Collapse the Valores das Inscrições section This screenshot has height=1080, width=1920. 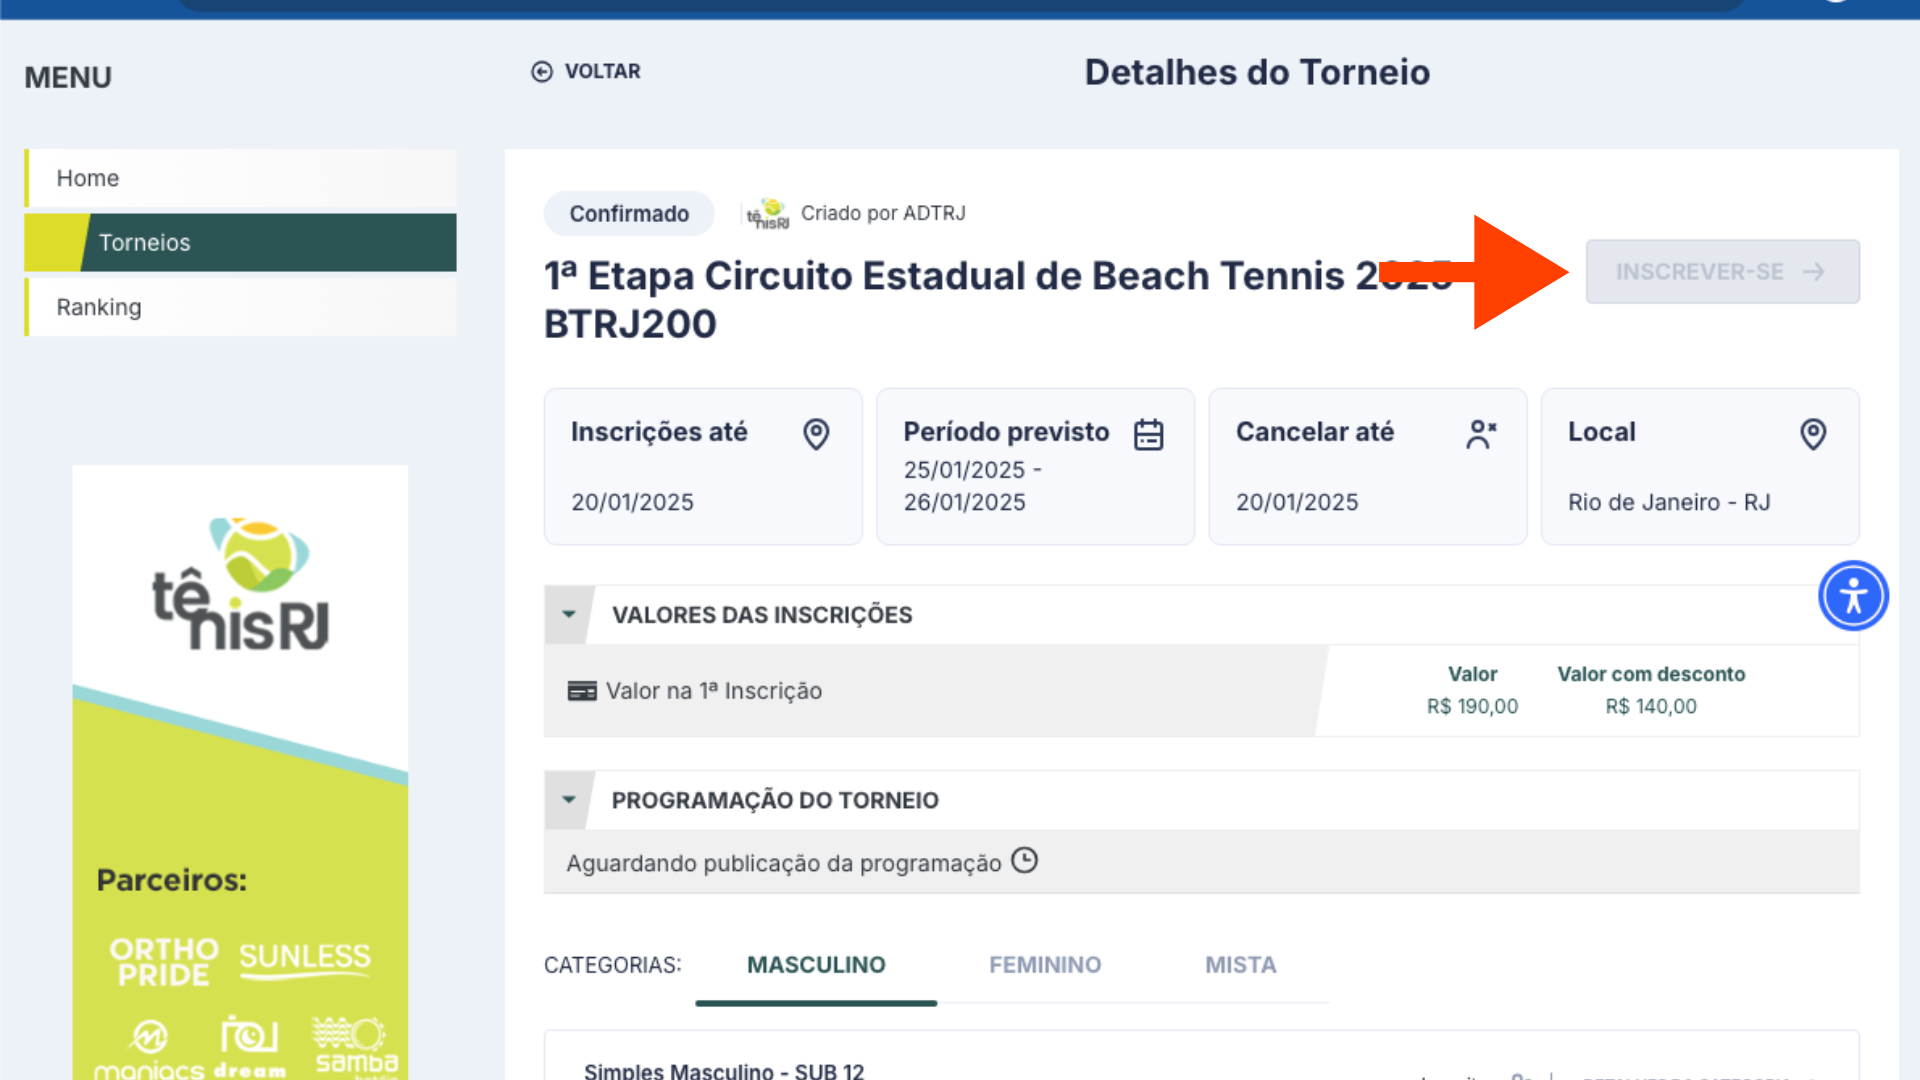[x=569, y=614]
